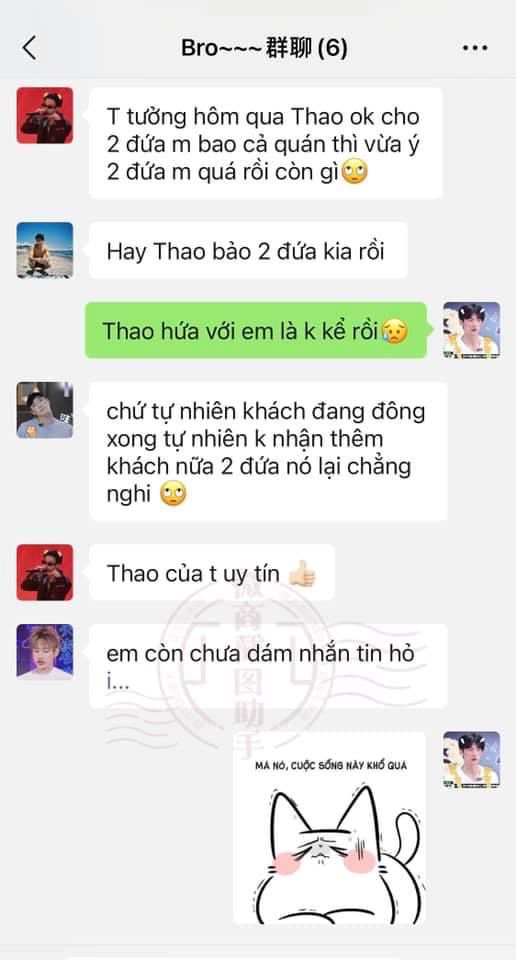Tap the cap-wearing avatar beside 'chứ tự nhiên'

click(x=45, y=410)
